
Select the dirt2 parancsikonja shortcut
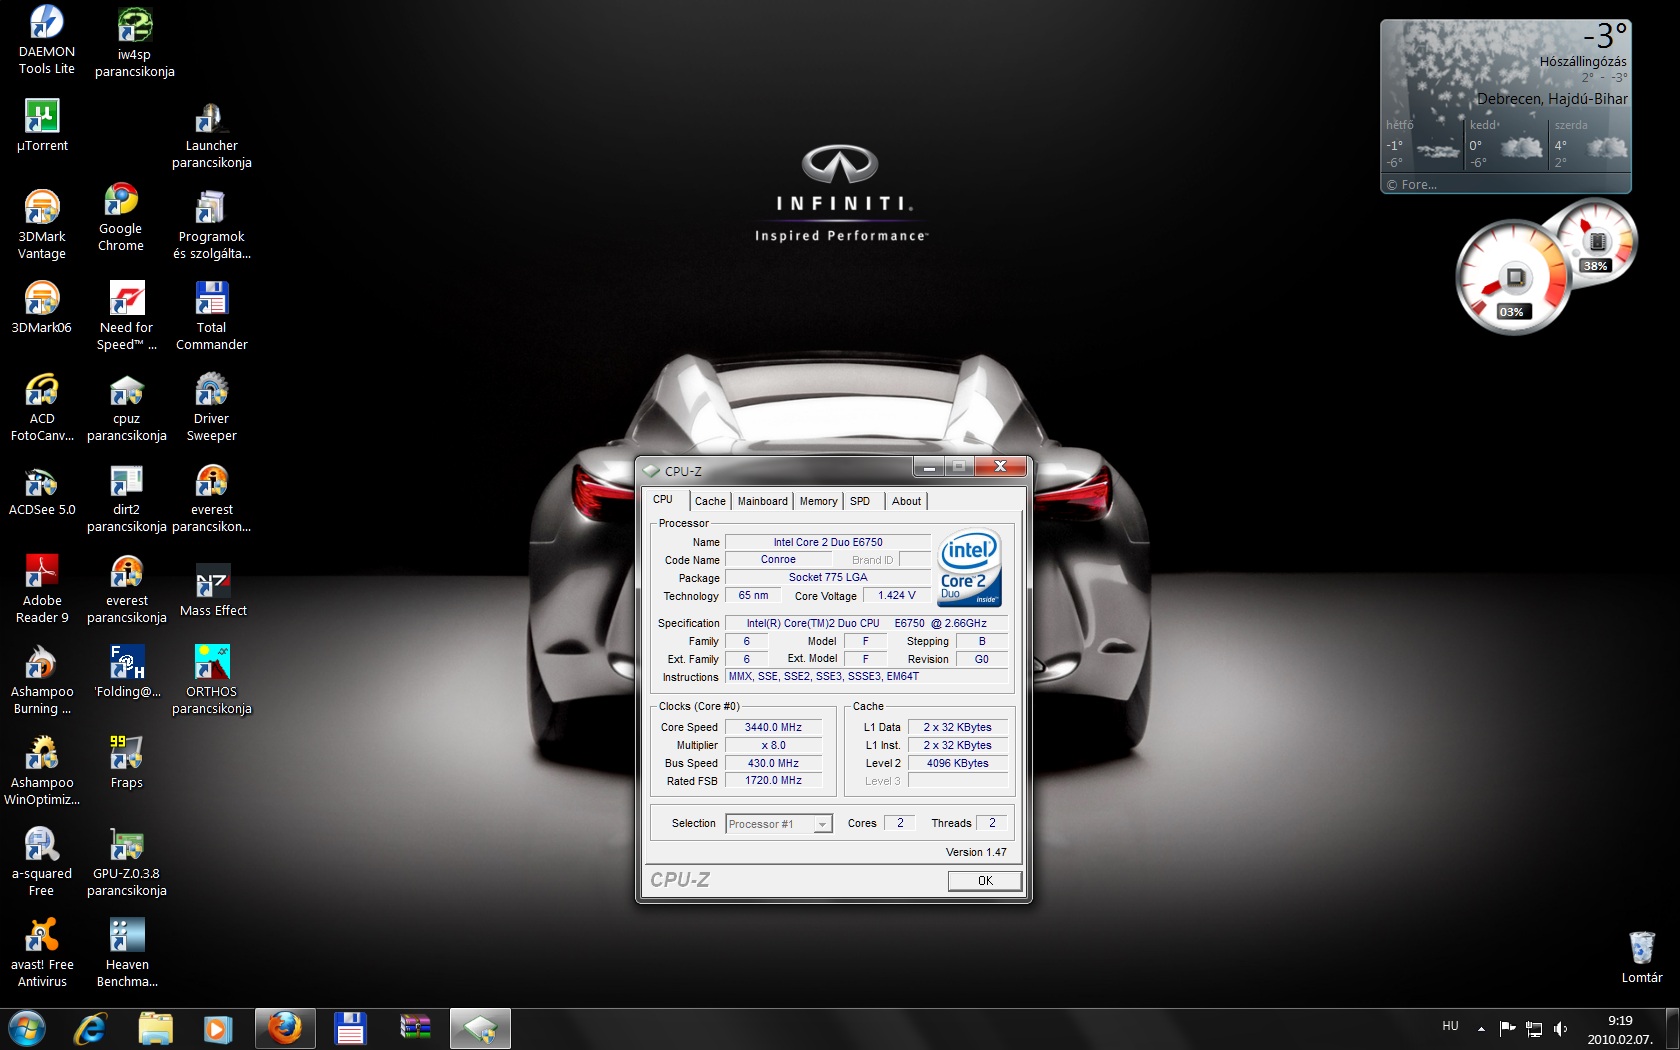(x=126, y=498)
